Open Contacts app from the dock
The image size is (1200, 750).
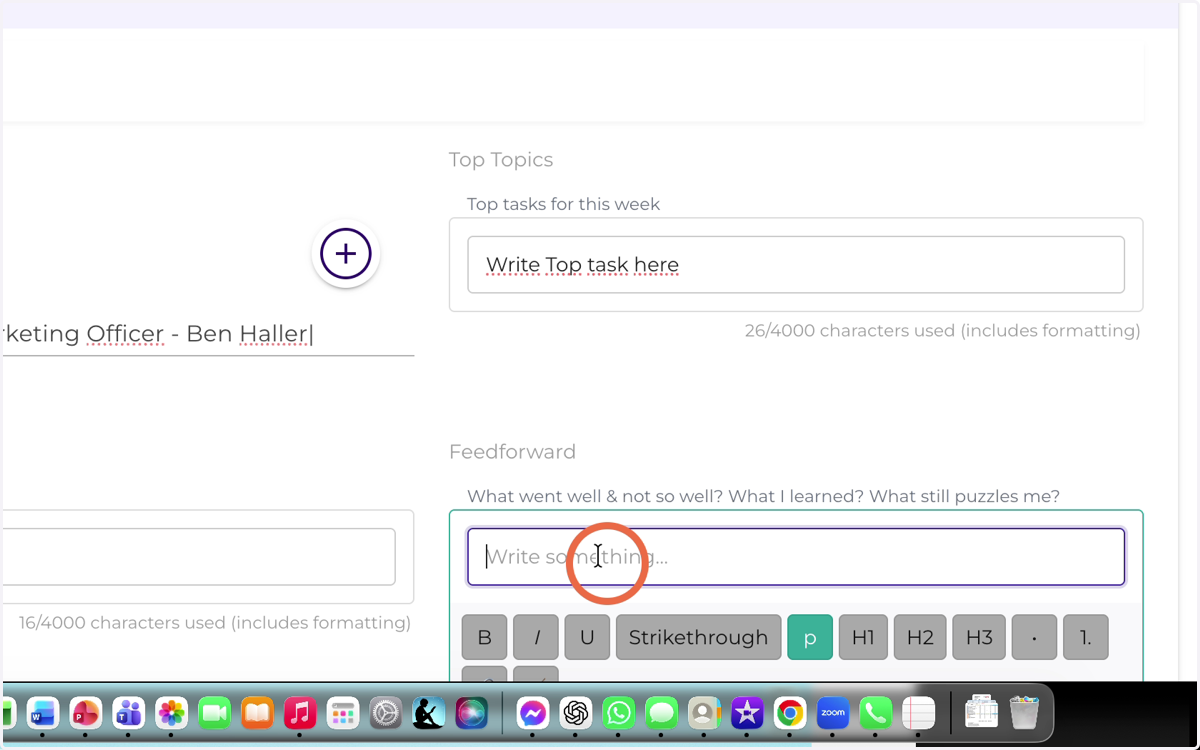(704, 713)
